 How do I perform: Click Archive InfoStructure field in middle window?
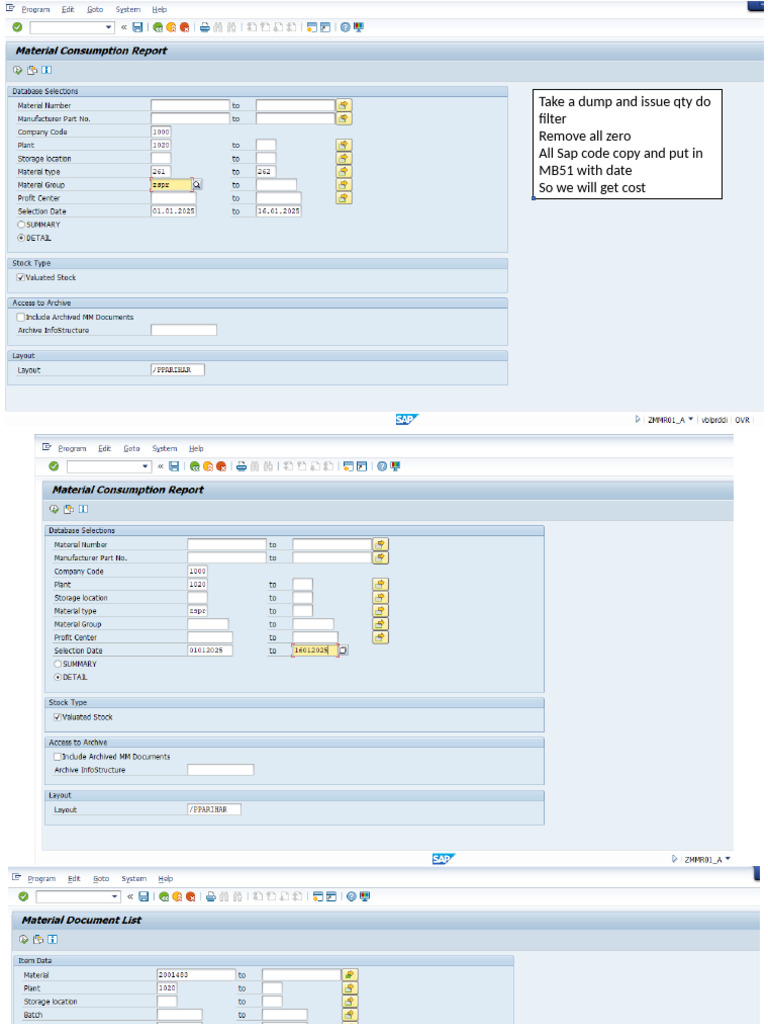pos(220,770)
